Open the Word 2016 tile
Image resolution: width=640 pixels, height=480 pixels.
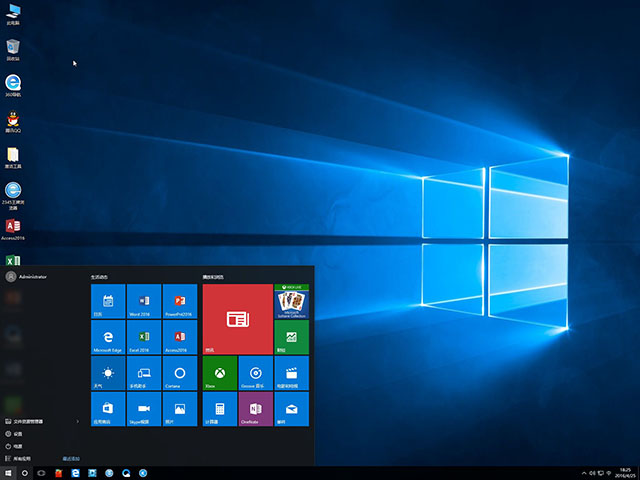click(x=144, y=301)
